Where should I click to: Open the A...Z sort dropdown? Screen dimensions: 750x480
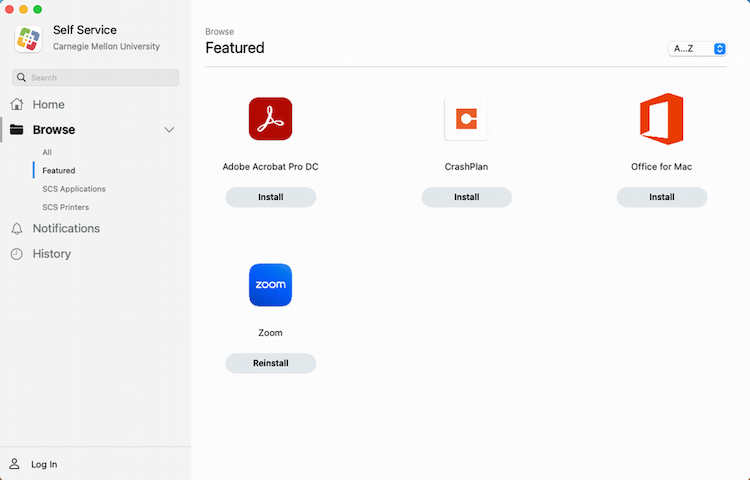(697, 48)
